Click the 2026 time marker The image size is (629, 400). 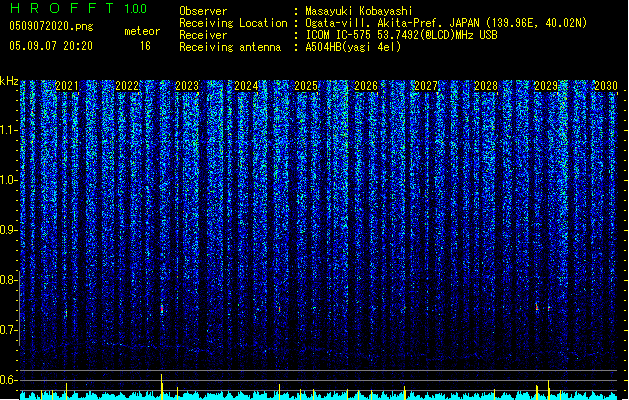(x=366, y=86)
